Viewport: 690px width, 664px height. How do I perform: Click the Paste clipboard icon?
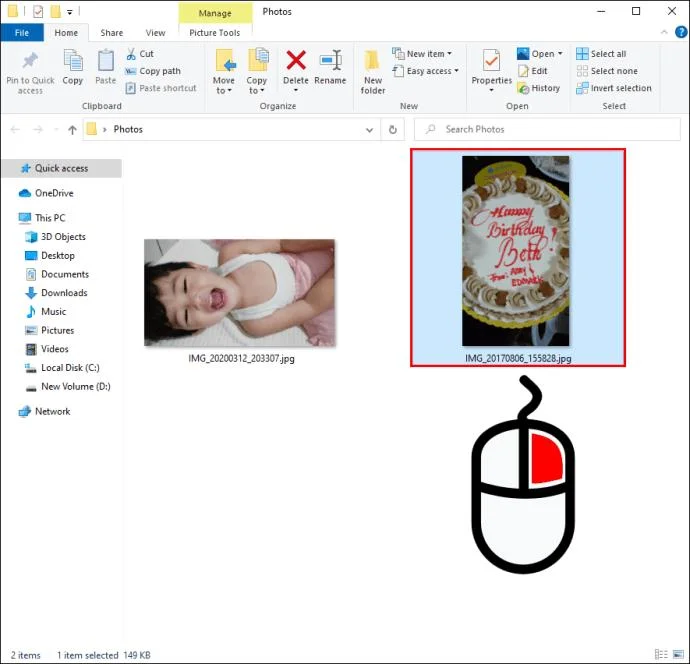pyautogui.click(x=106, y=61)
